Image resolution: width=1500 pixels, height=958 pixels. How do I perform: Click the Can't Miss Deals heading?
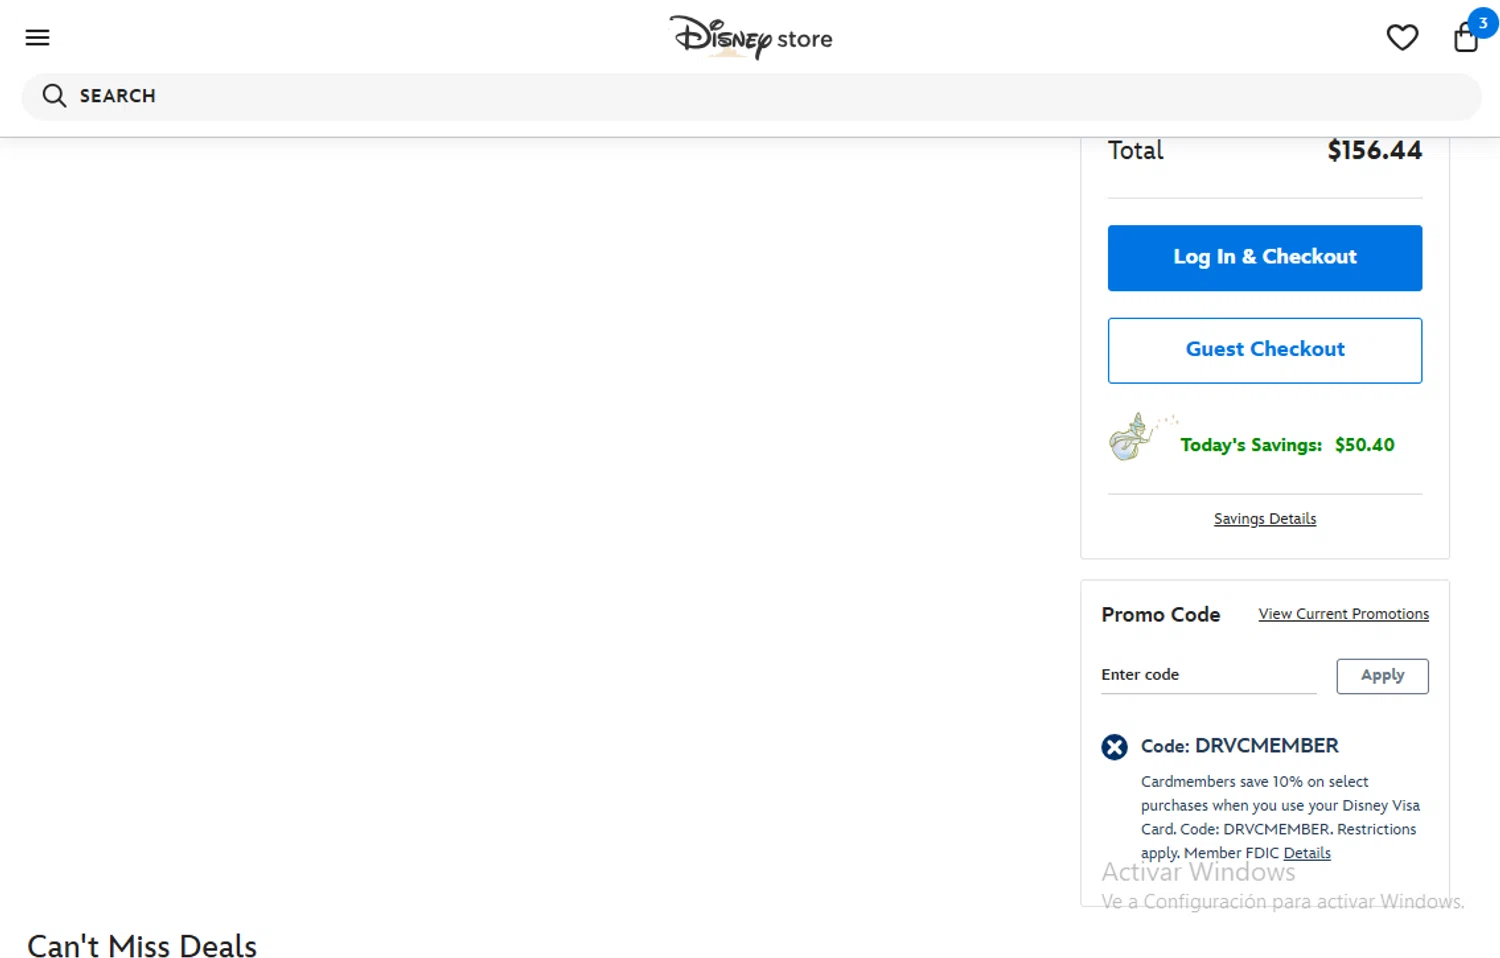[142, 946]
